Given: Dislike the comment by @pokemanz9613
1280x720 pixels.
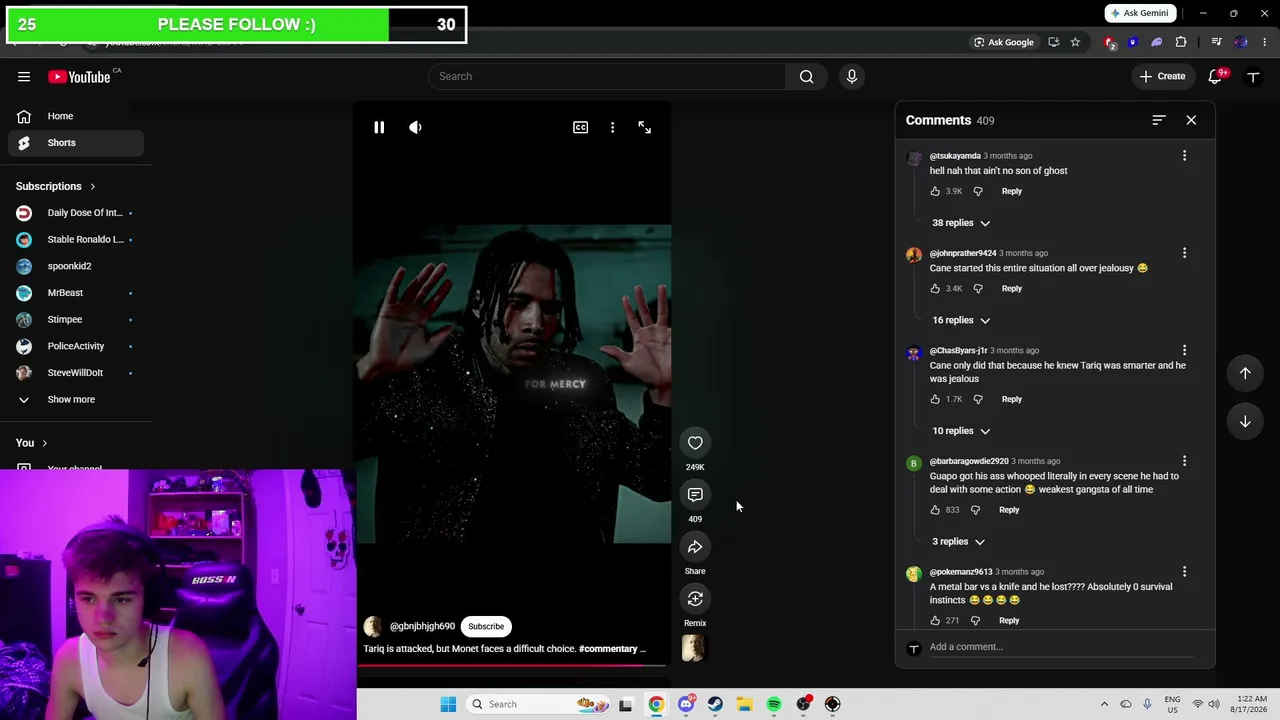Looking at the screenshot, I should point(975,621).
